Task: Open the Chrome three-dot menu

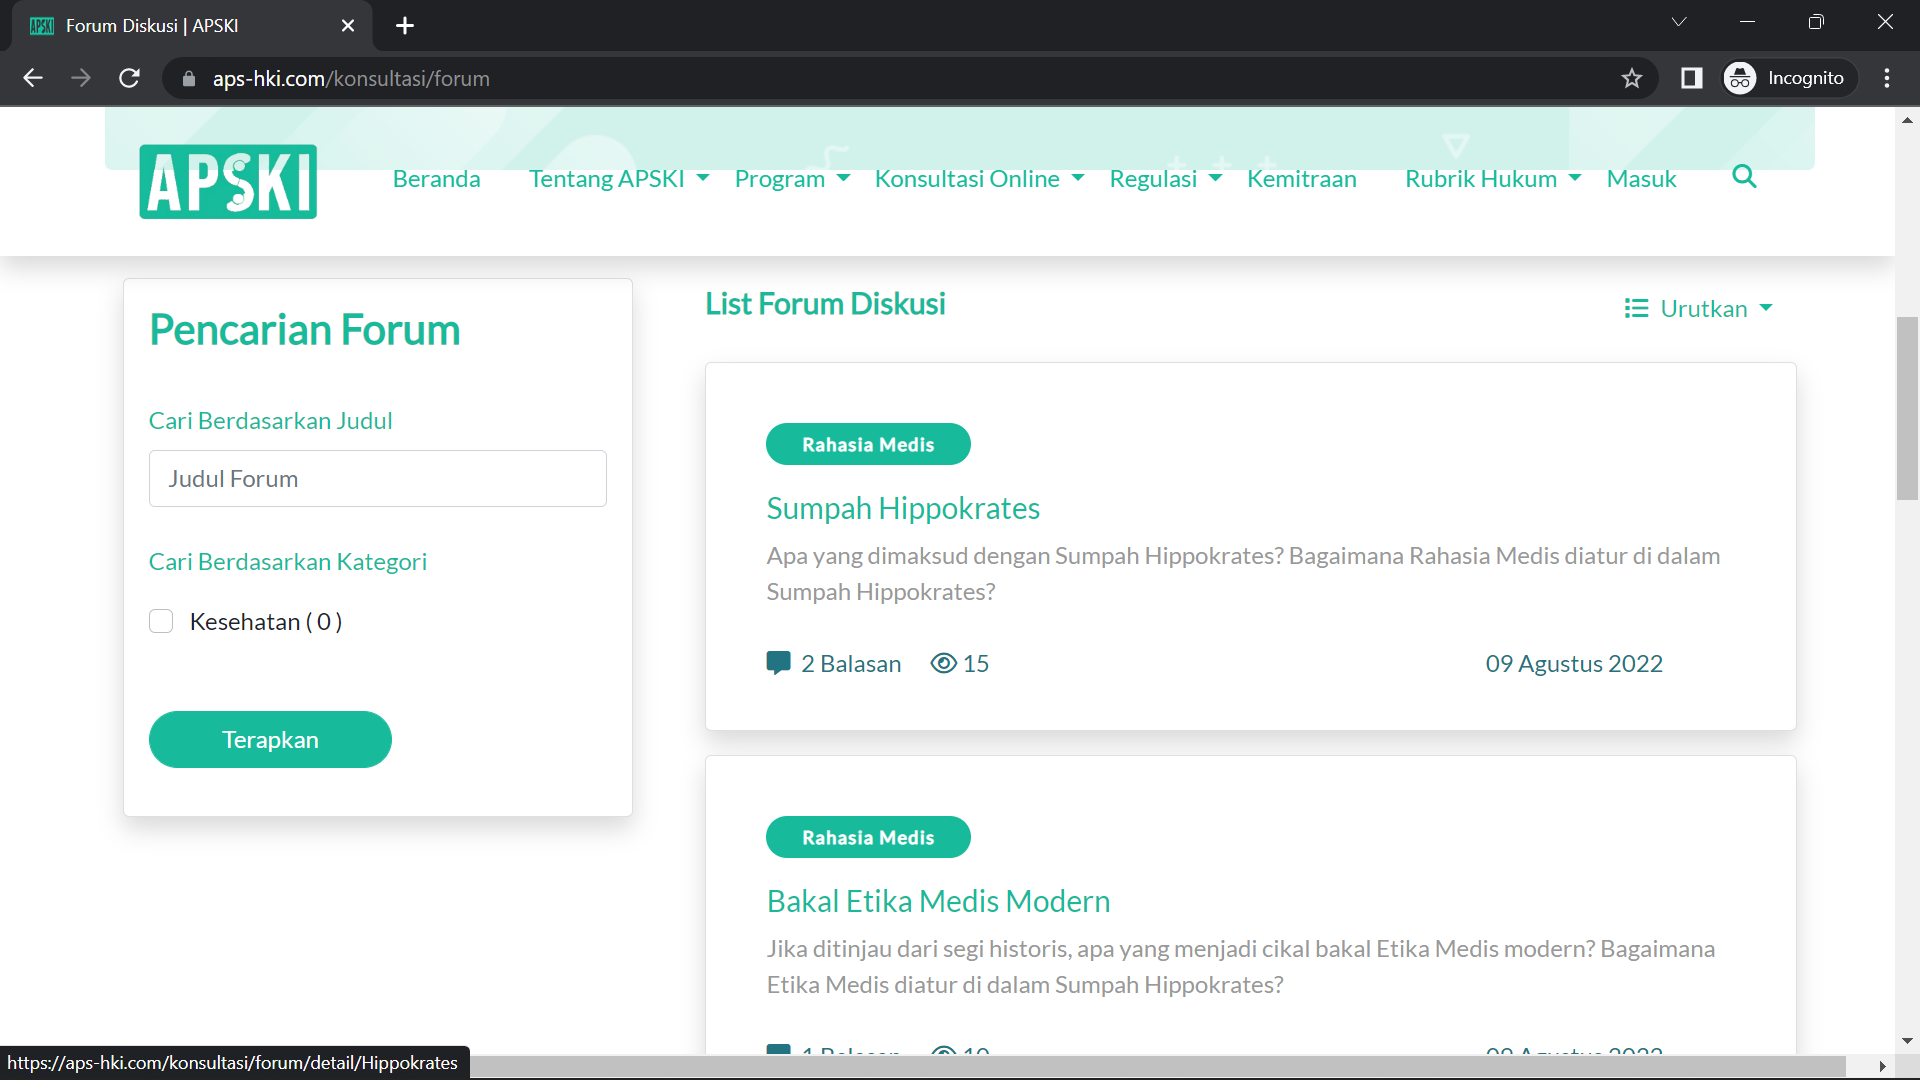Action: [1887, 78]
